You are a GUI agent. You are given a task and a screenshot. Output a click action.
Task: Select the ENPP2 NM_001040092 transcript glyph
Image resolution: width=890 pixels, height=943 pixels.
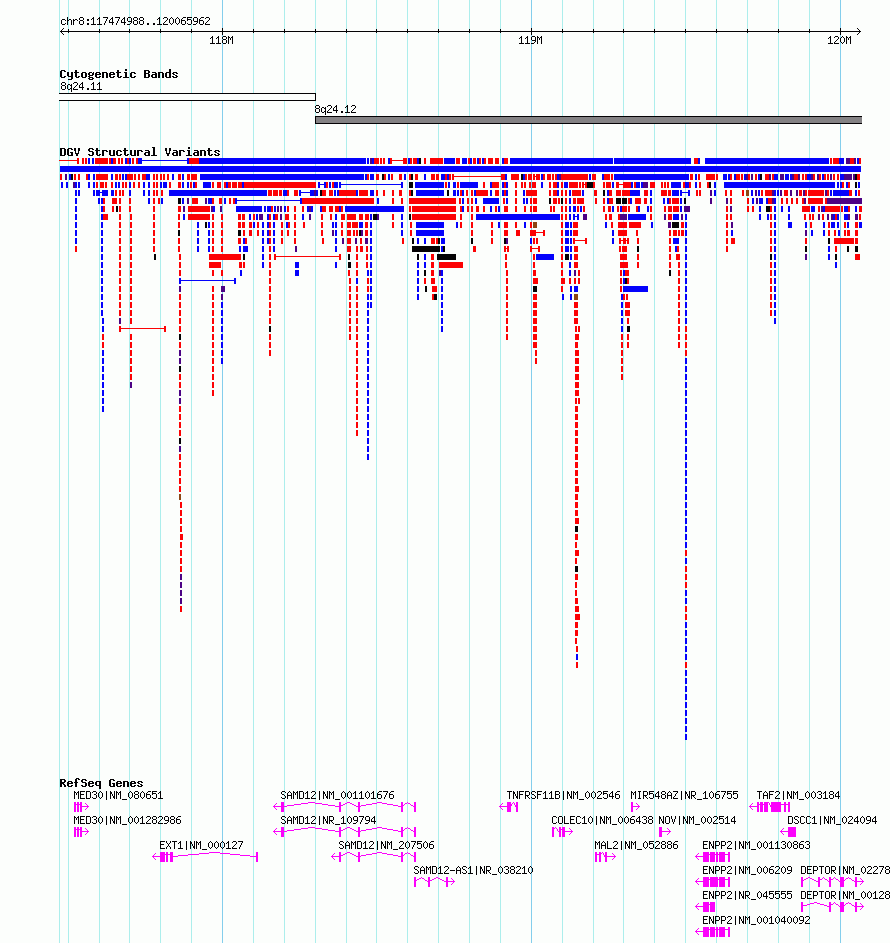[x=713, y=932]
